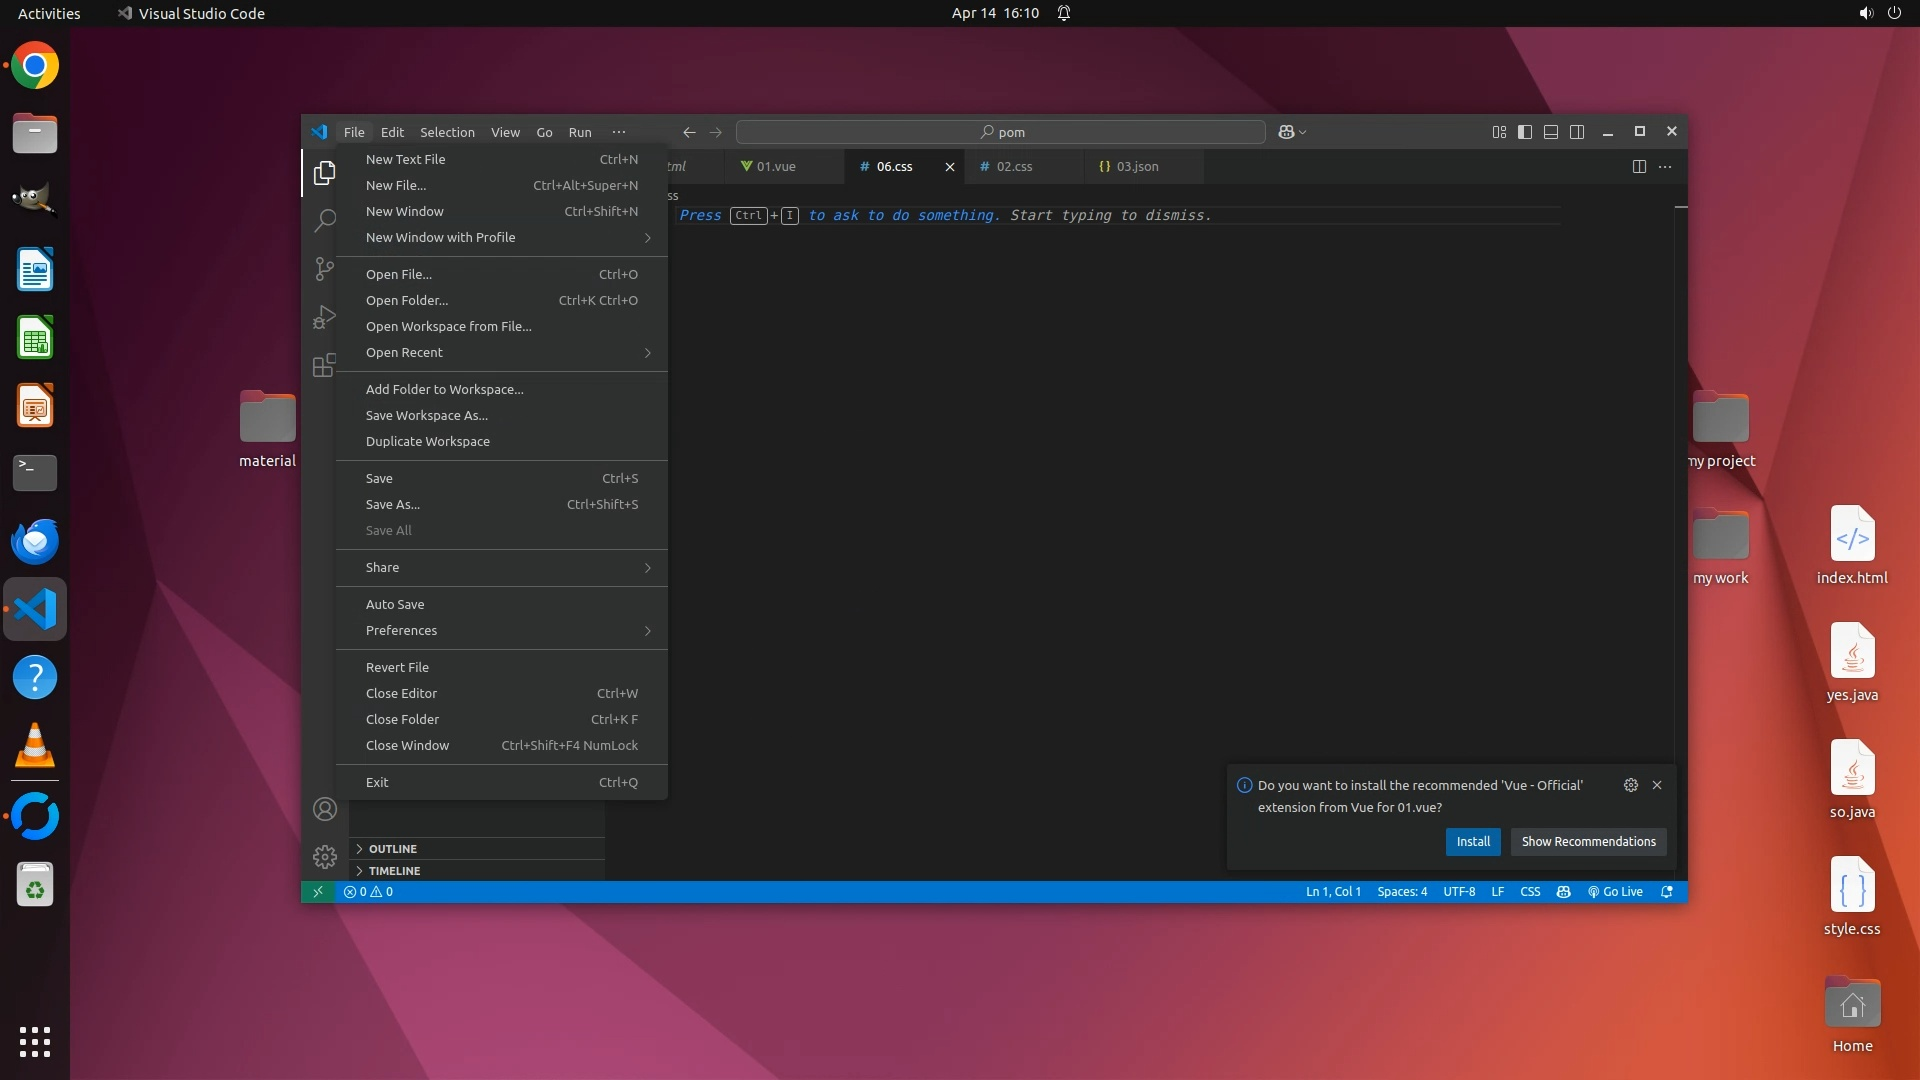Image resolution: width=1920 pixels, height=1080 pixels.
Task: Click Install in the Vue extension prompt
Action: 1472,842
